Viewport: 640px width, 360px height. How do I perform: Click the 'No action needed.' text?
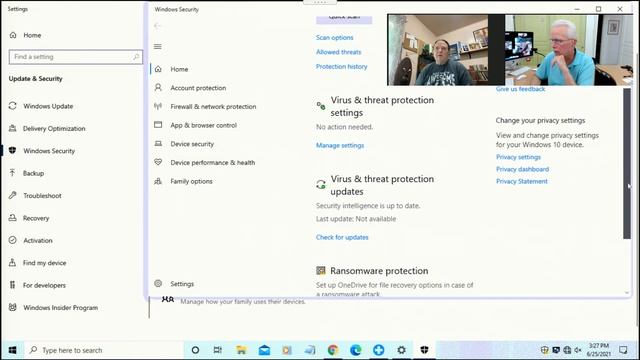pyautogui.click(x=344, y=127)
